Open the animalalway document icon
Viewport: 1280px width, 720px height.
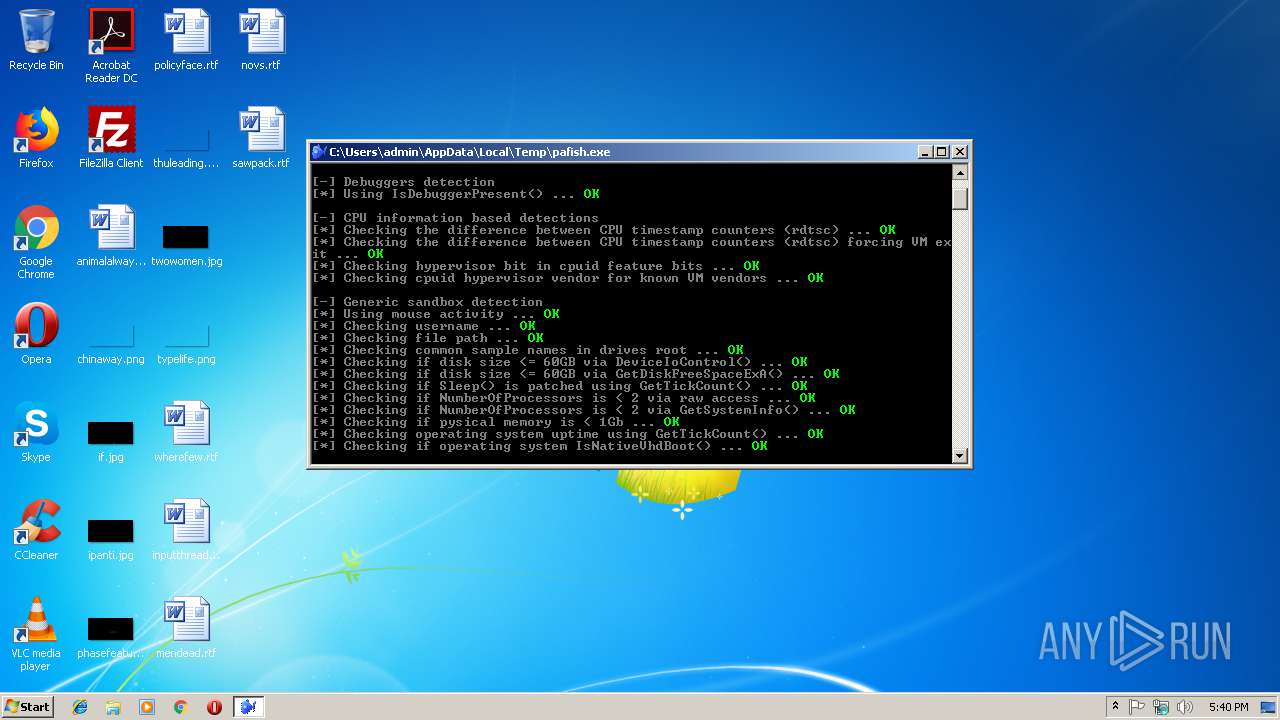pyautogui.click(x=111, y=236)
